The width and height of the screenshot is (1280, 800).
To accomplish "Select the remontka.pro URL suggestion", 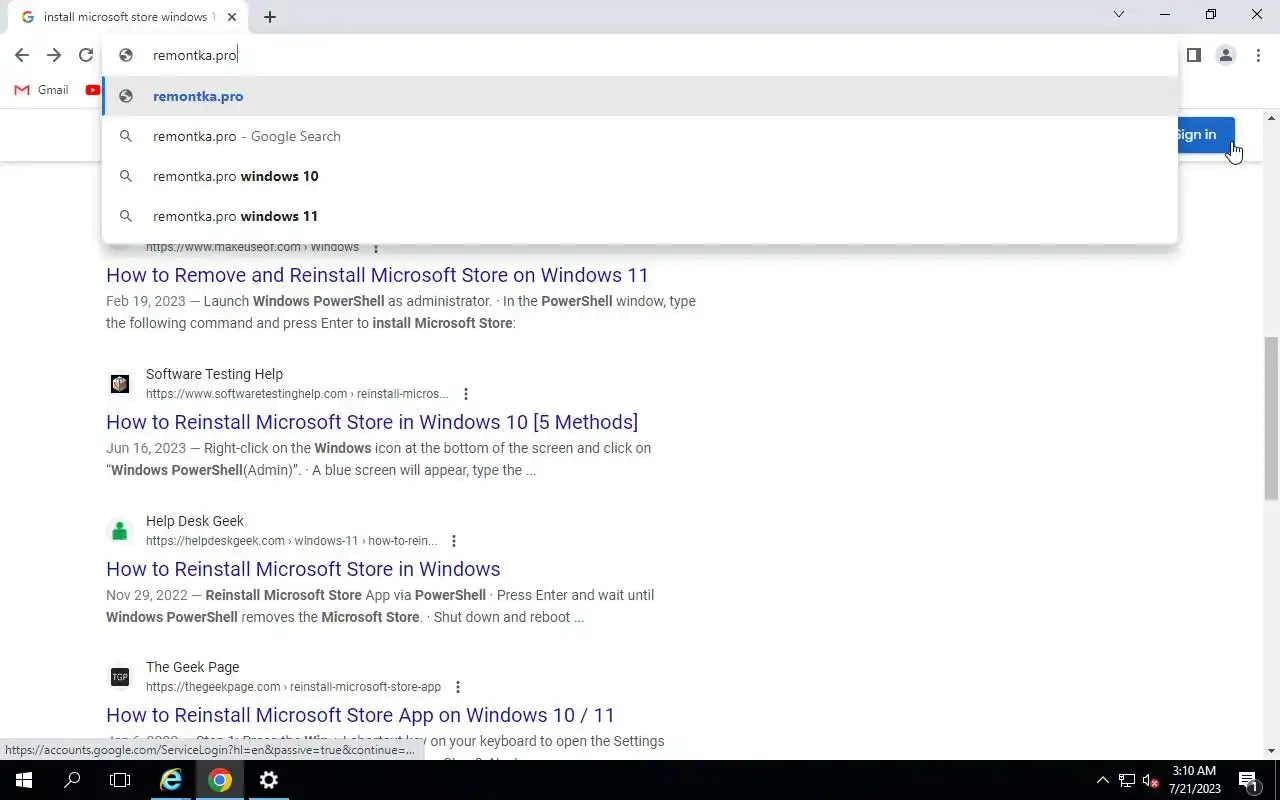I will click(640, 96).
